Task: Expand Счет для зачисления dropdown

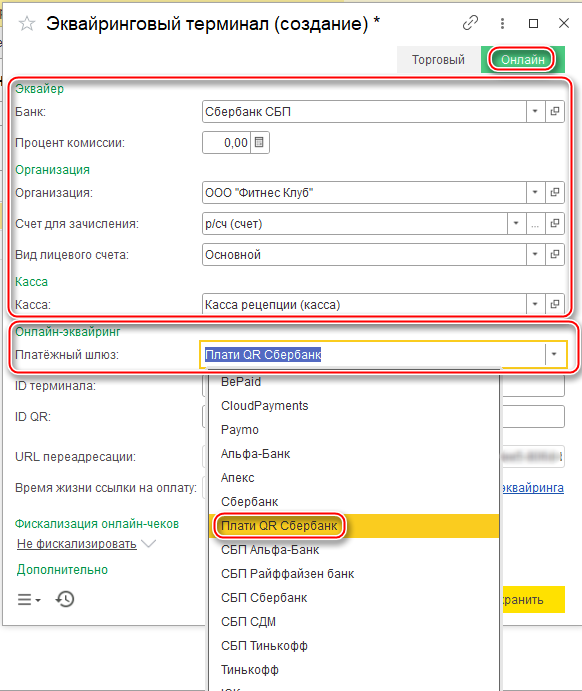Action: coord(516,223)
